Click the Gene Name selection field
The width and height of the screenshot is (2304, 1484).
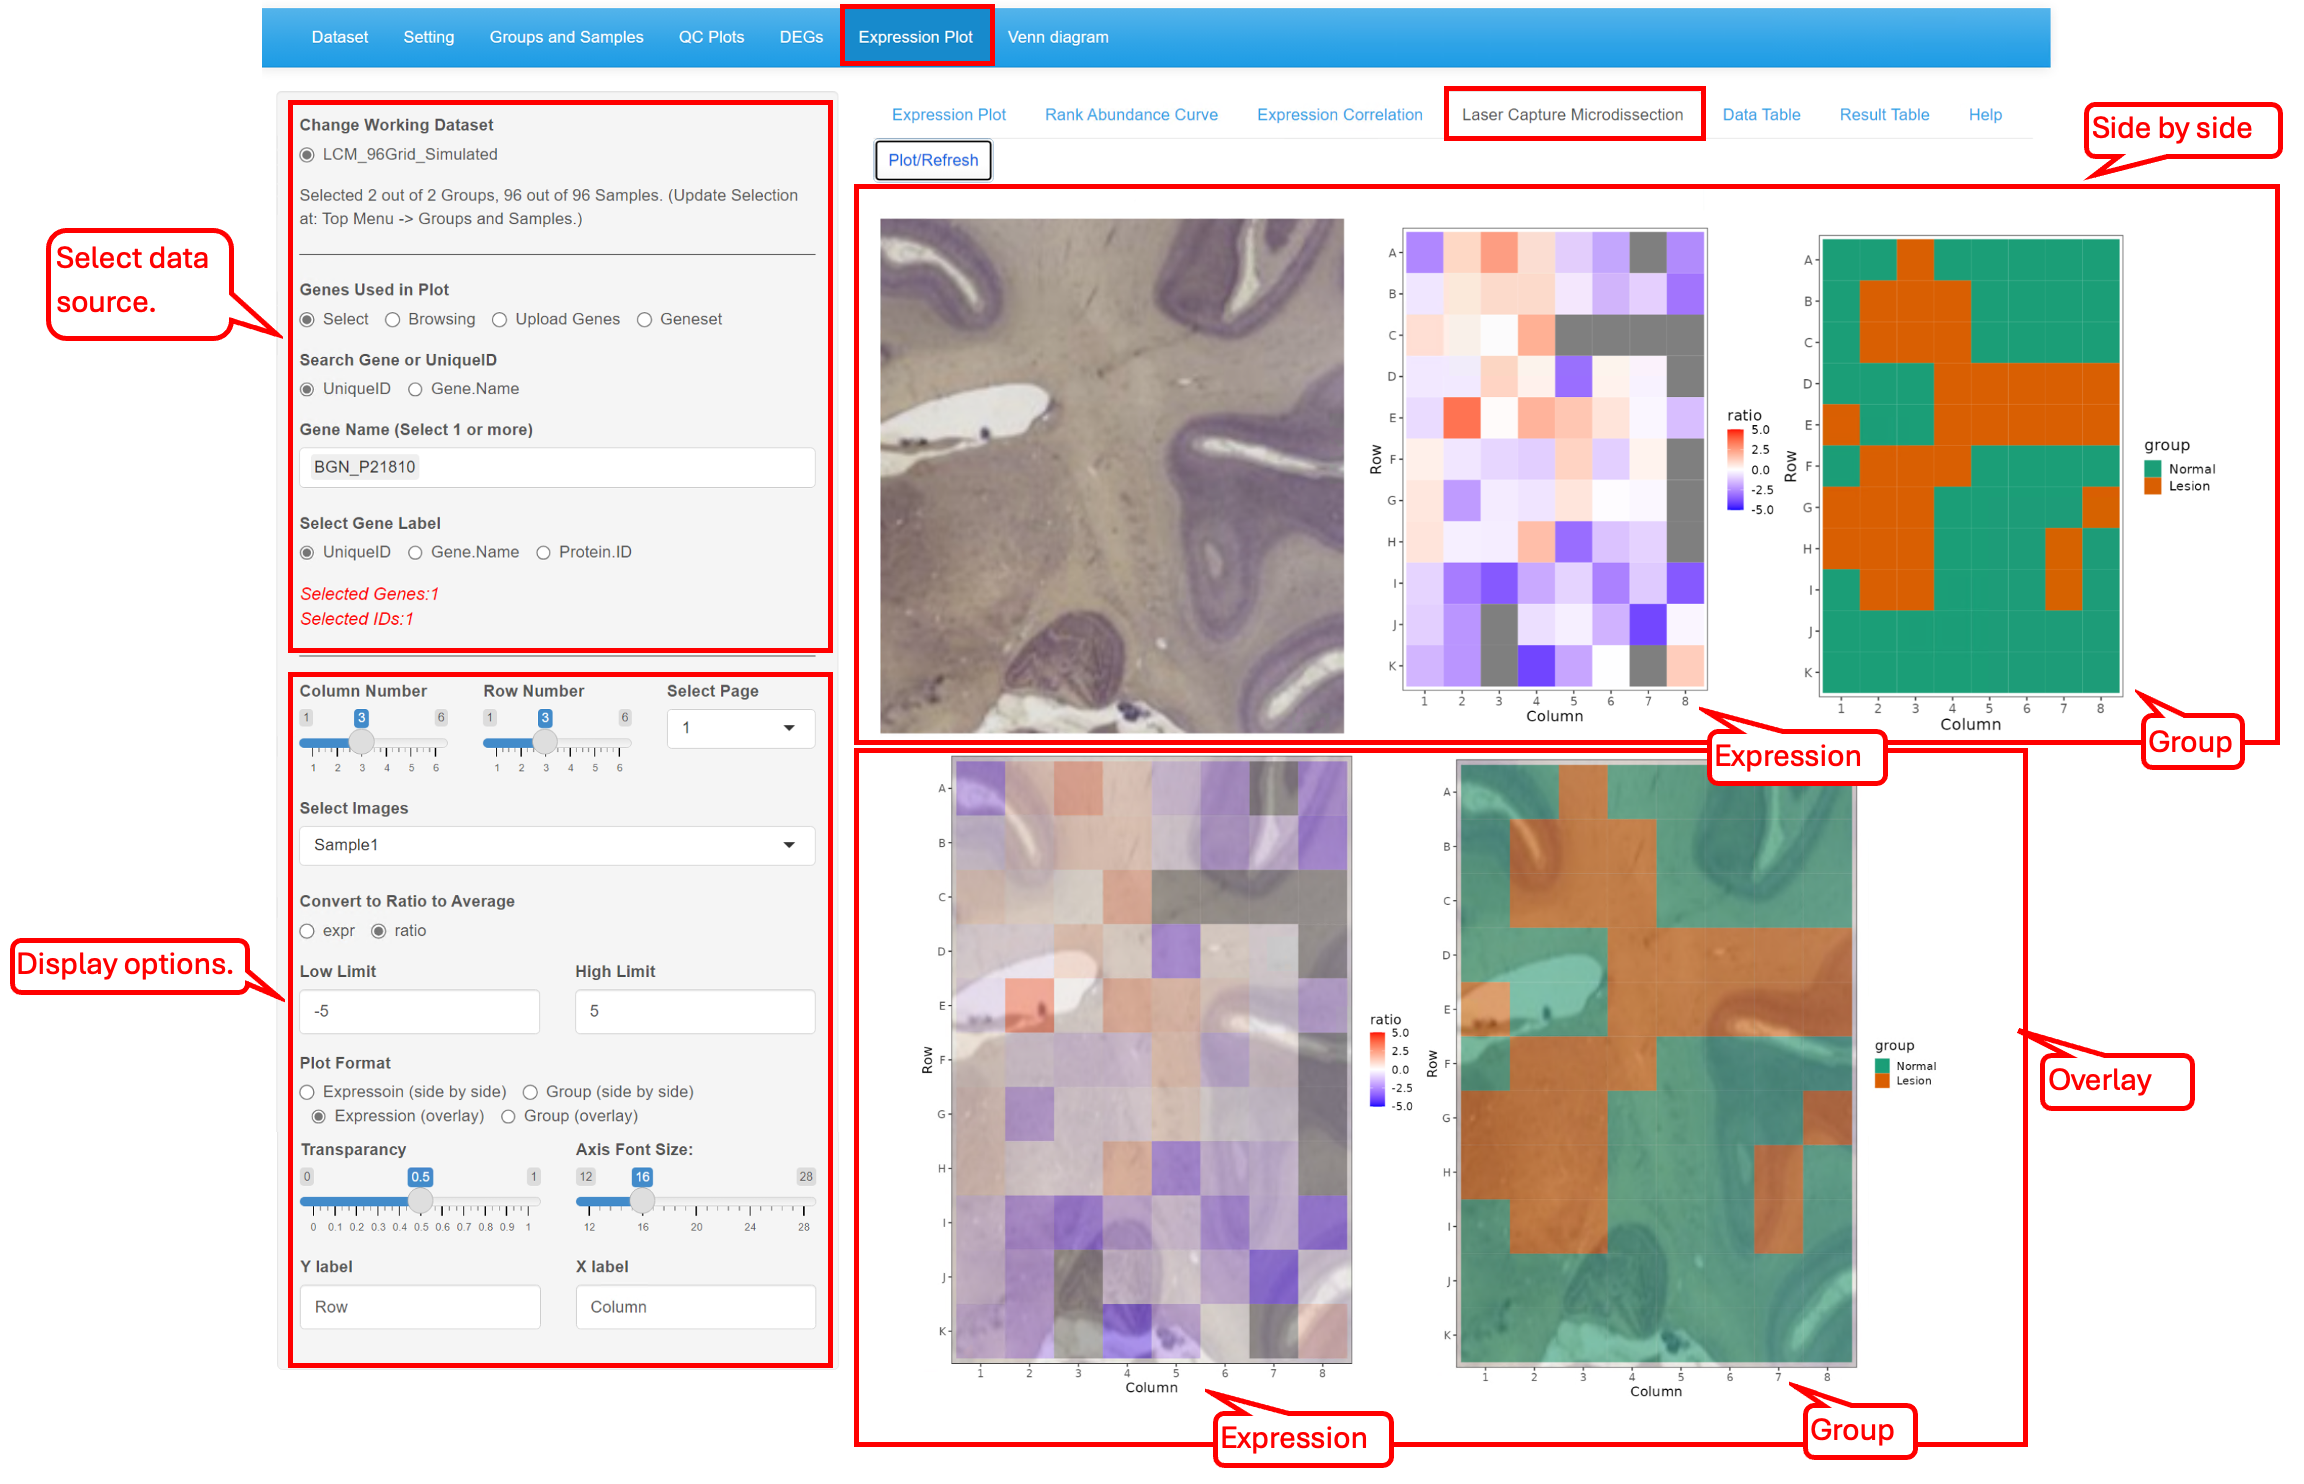click(557, 467)
